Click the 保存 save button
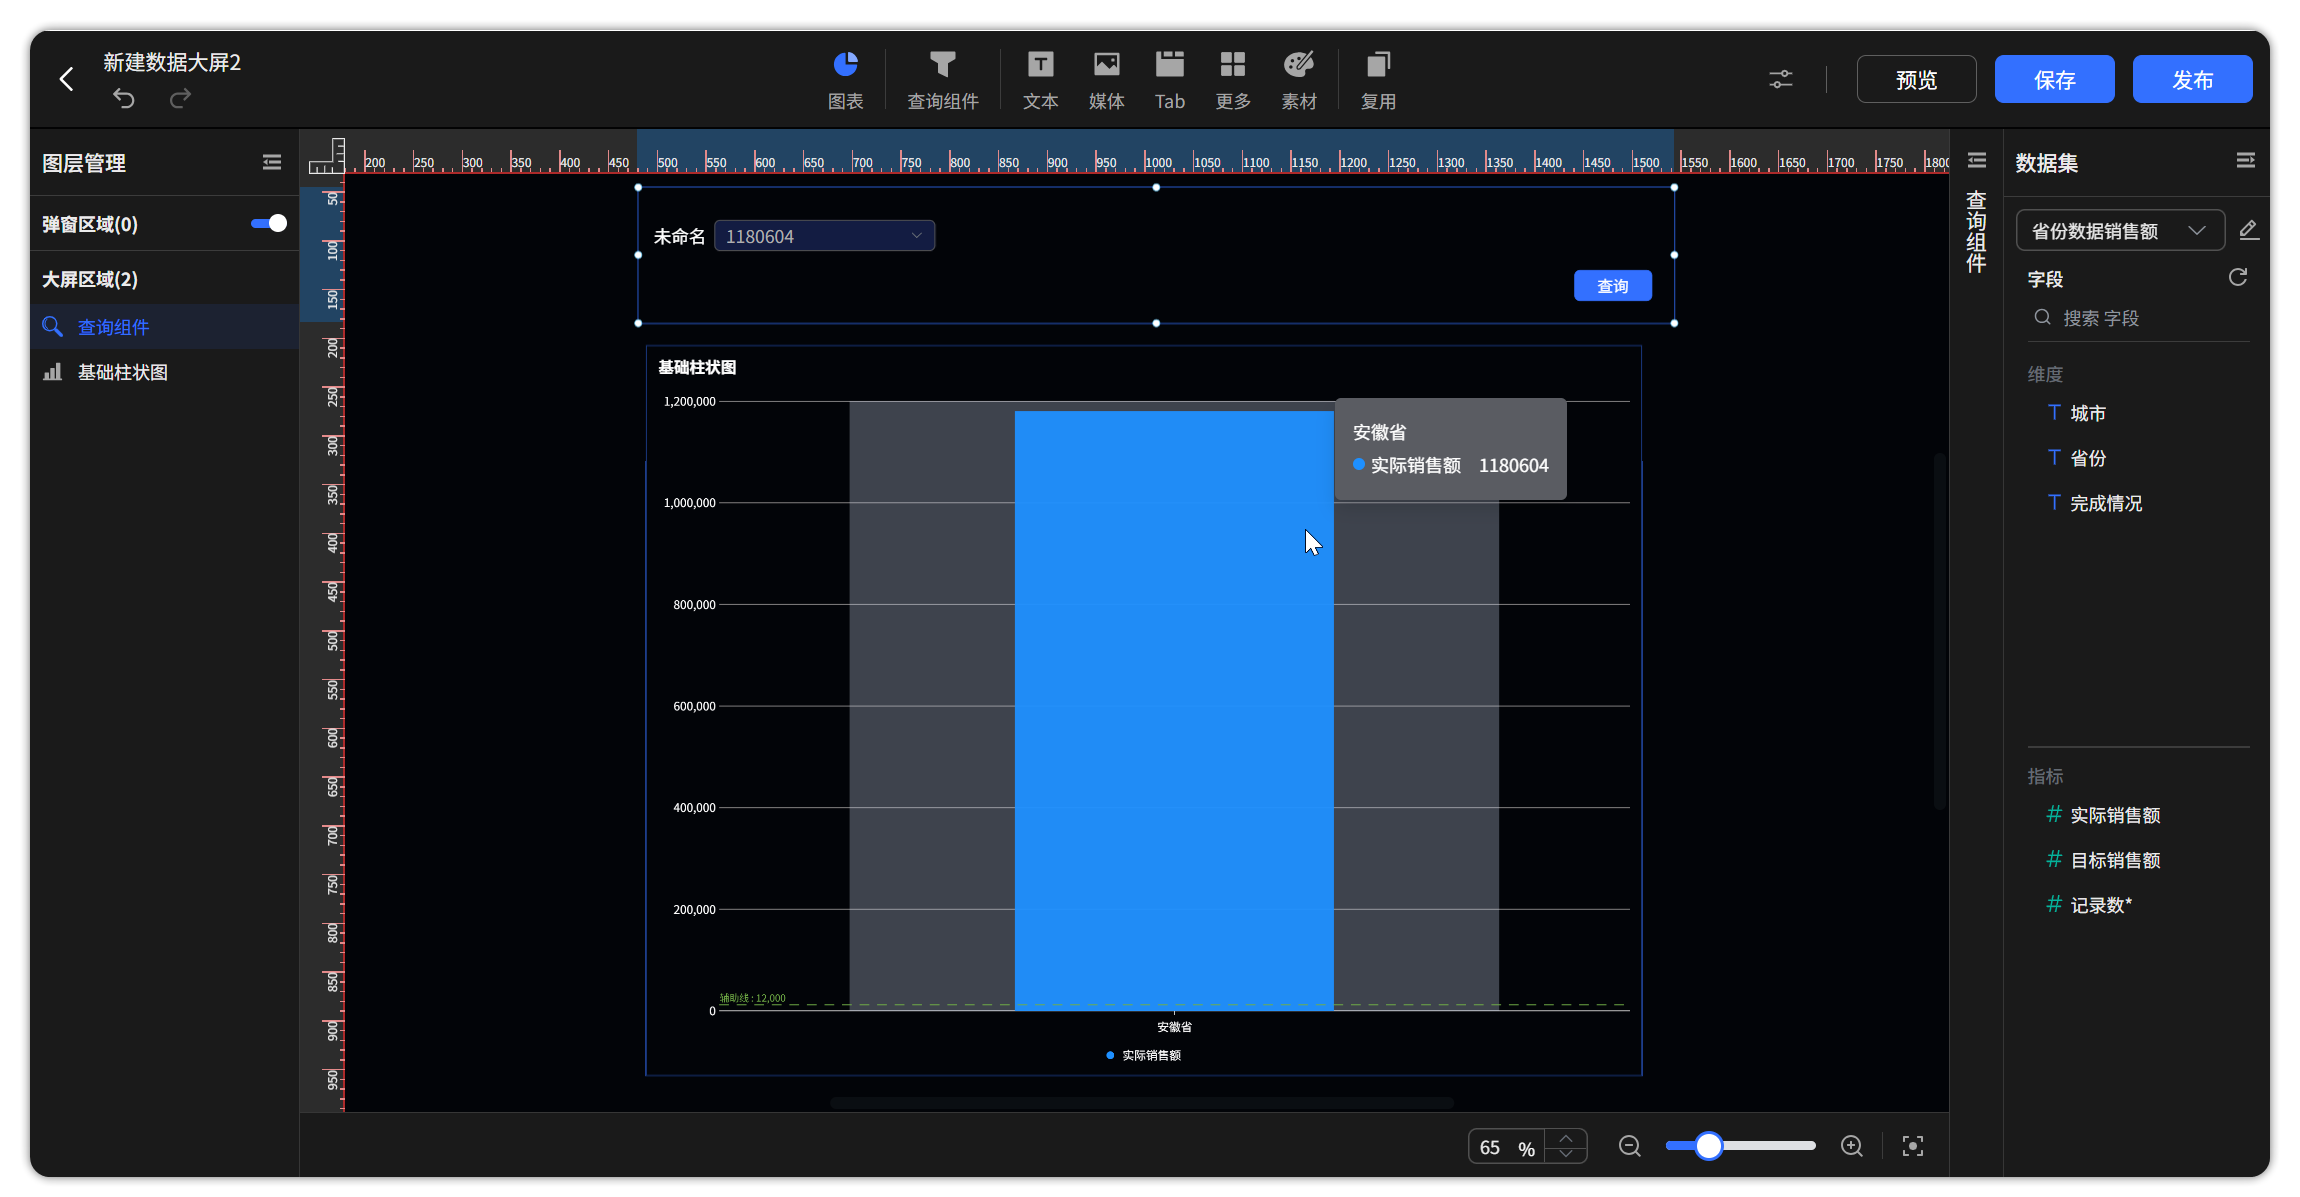The height and width of the screenshot is (1197, 2300). (2054, 79)
